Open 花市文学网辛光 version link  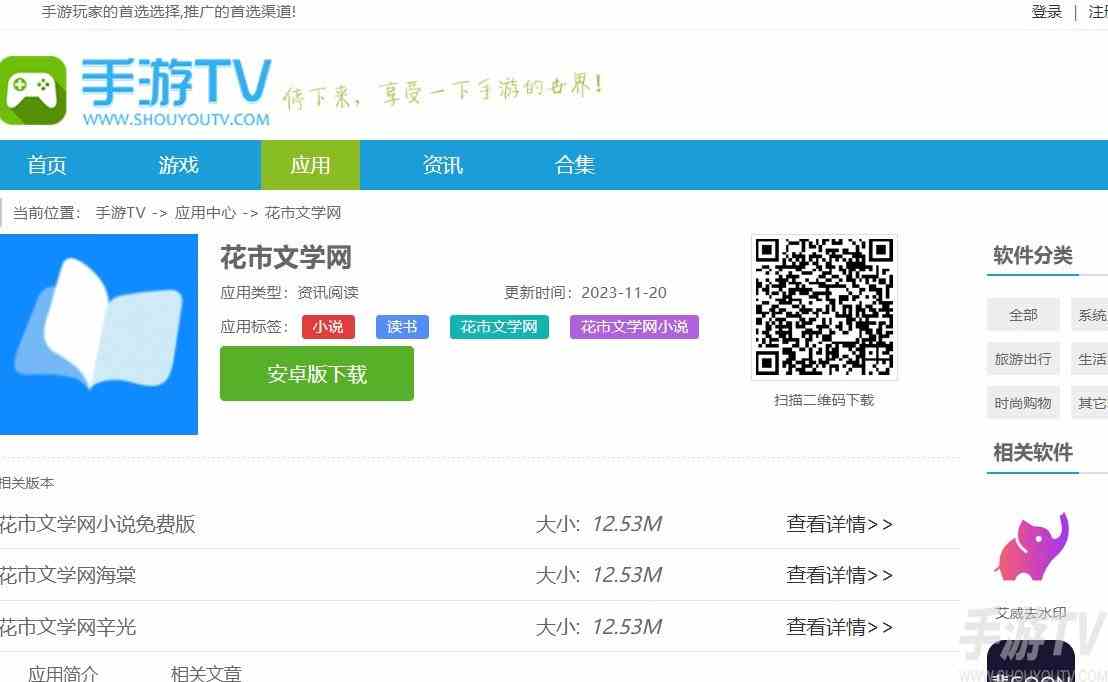pos(68,627)
